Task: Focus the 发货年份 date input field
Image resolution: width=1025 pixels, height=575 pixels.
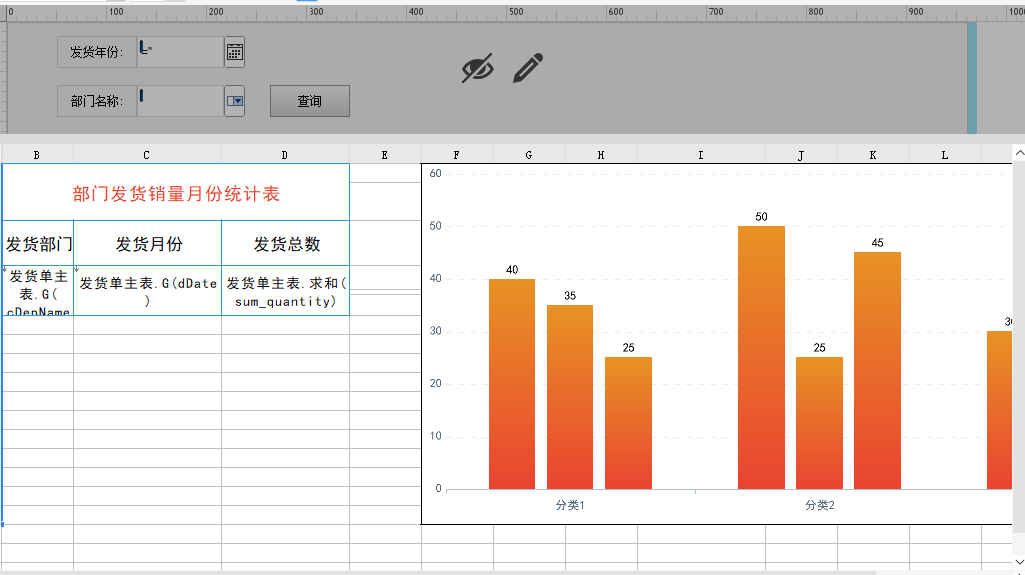Action: 180,52
